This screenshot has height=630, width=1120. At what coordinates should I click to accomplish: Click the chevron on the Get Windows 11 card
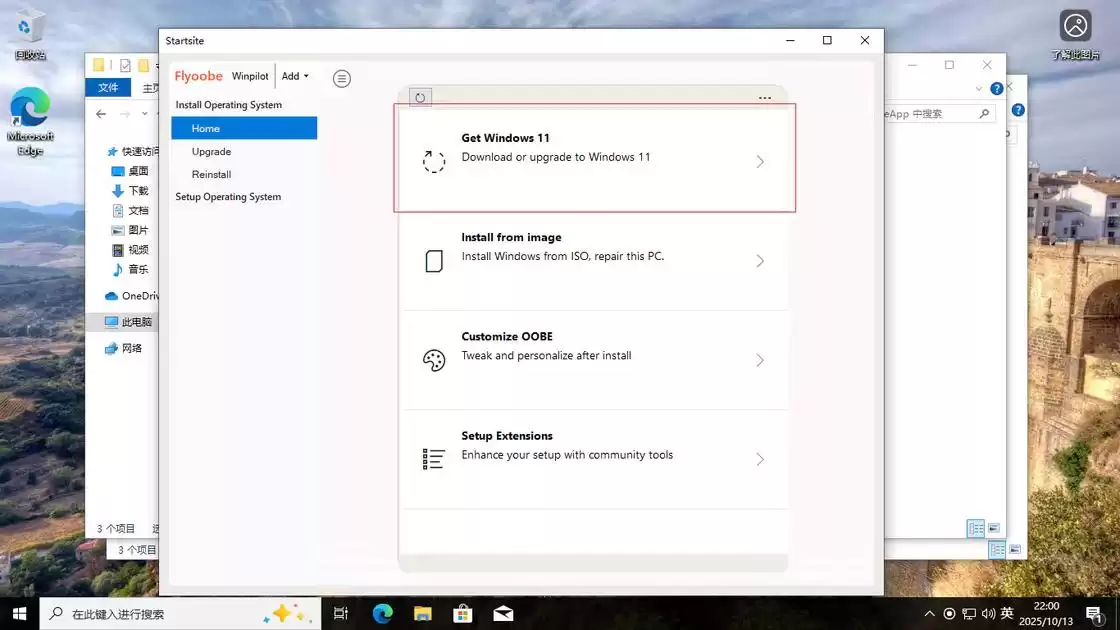pyautogui.click(x=760, y=161)
